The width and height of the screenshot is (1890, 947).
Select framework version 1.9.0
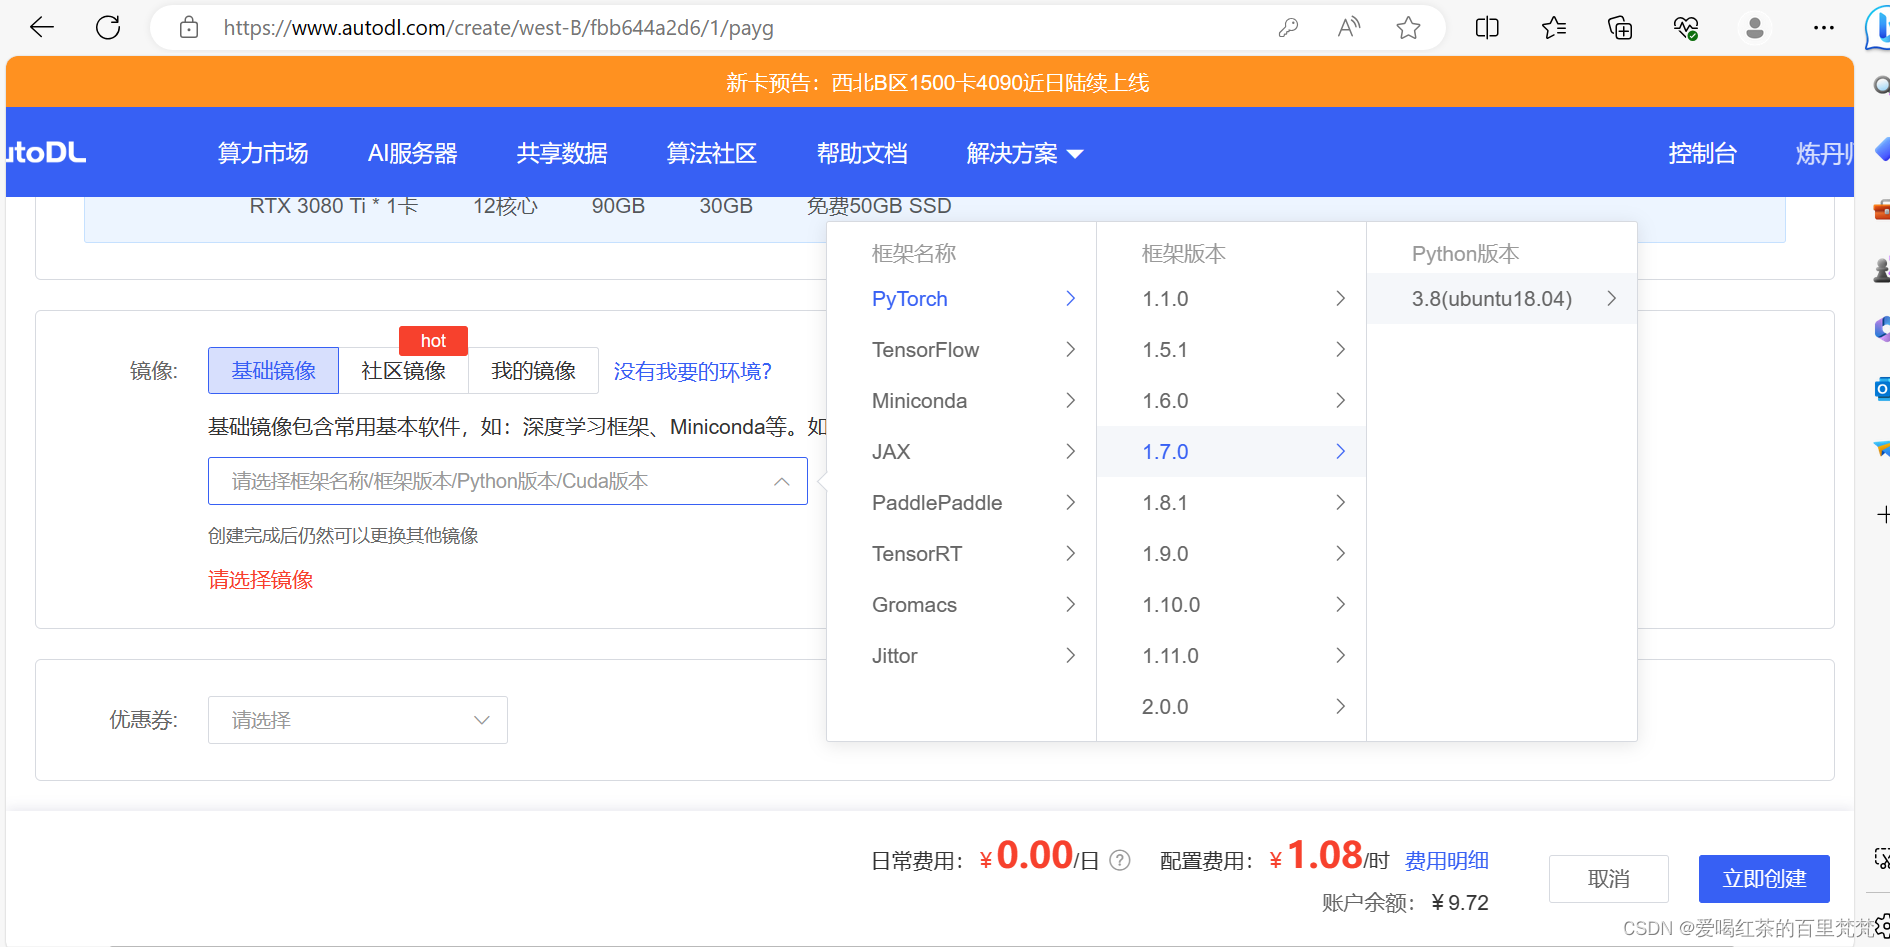[1232, 554]
